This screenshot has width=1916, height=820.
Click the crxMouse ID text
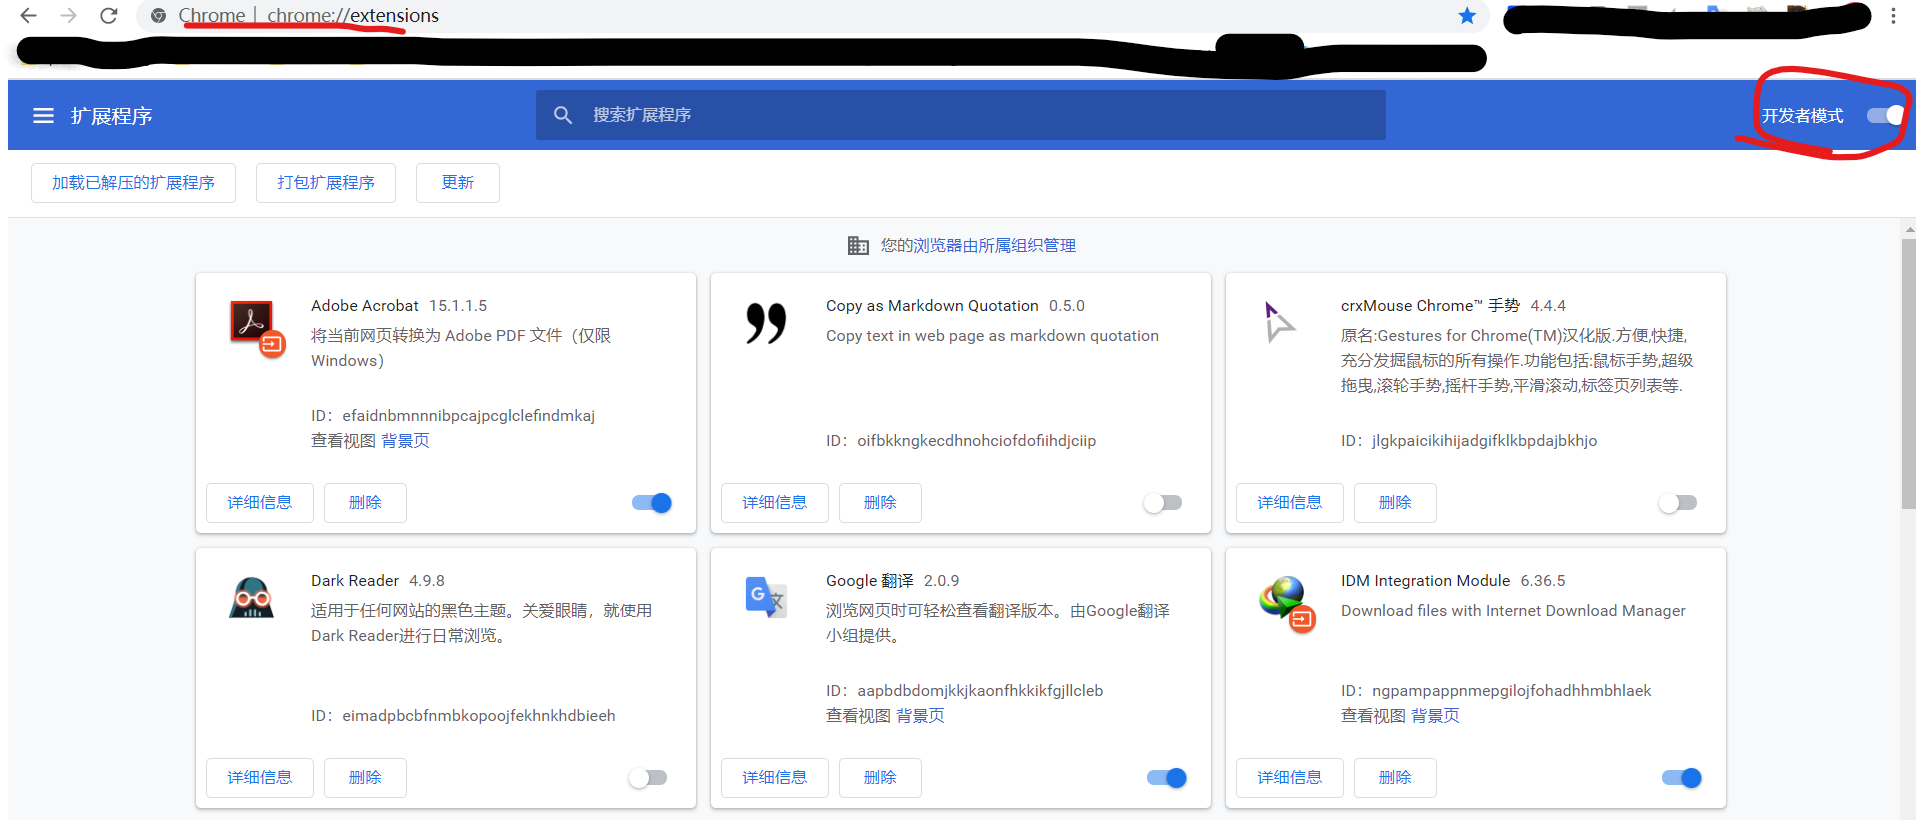pos(1469,441)
